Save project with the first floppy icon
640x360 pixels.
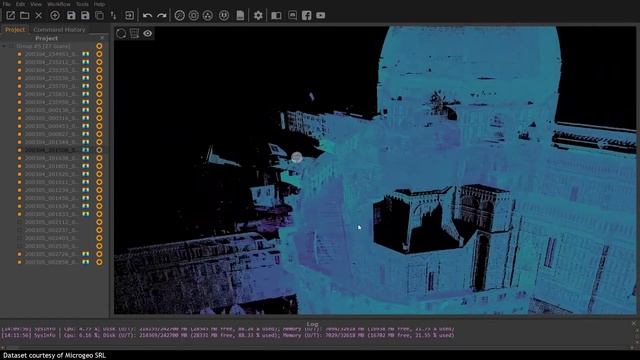click(71, 16)
